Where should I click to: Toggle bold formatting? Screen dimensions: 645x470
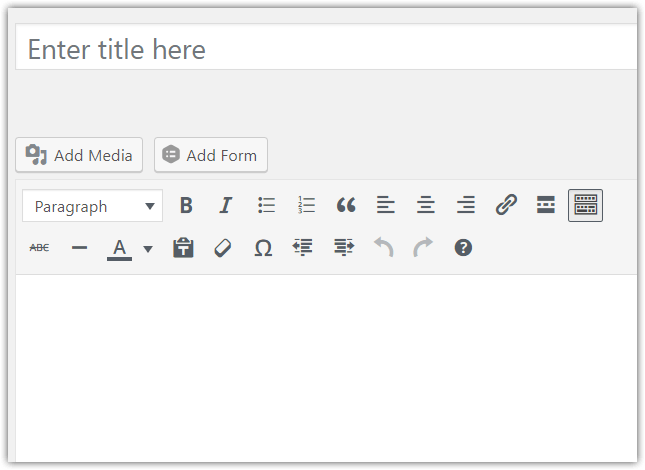coord(186,205)
